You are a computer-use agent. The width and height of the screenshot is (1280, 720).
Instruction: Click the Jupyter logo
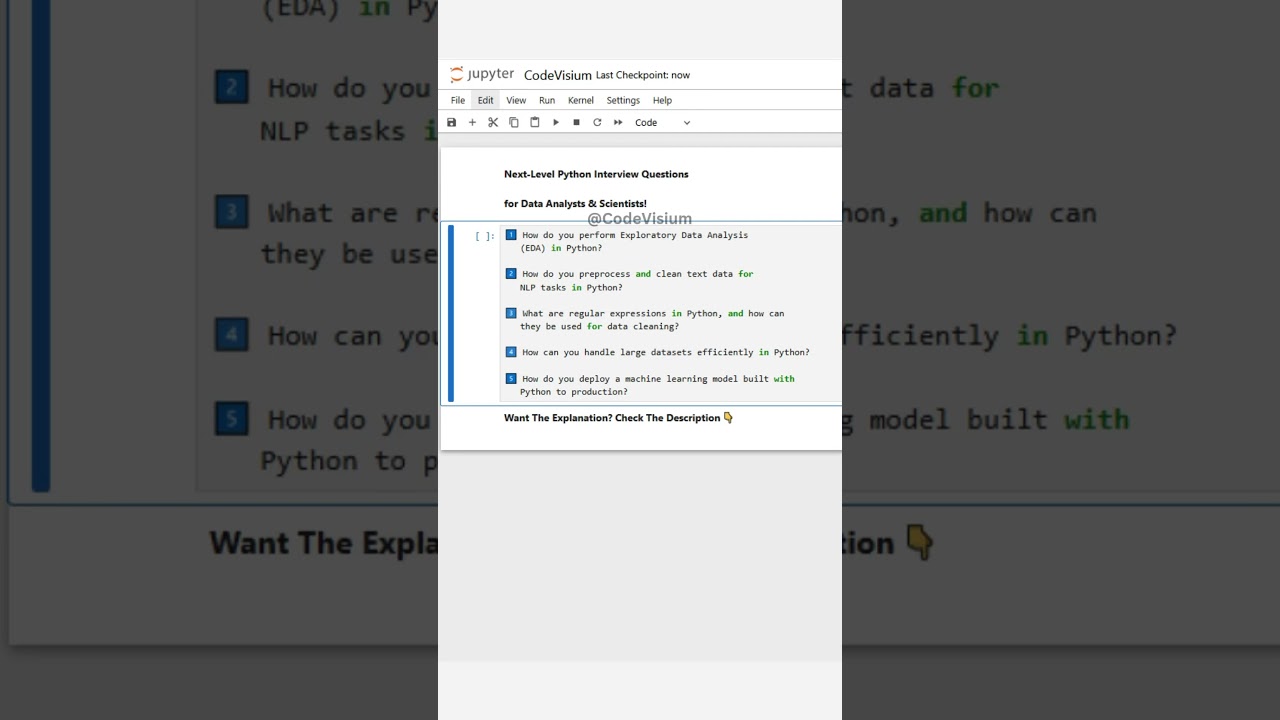(x=482, y=74)
